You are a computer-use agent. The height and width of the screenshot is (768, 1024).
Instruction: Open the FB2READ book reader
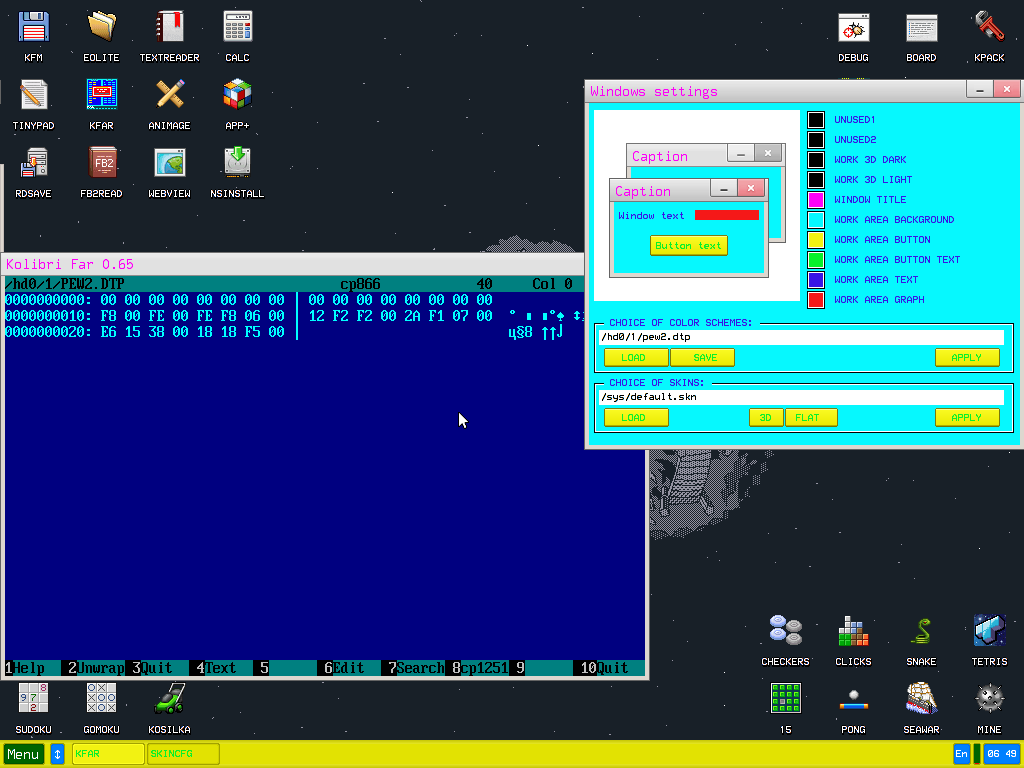click(101, 162)
